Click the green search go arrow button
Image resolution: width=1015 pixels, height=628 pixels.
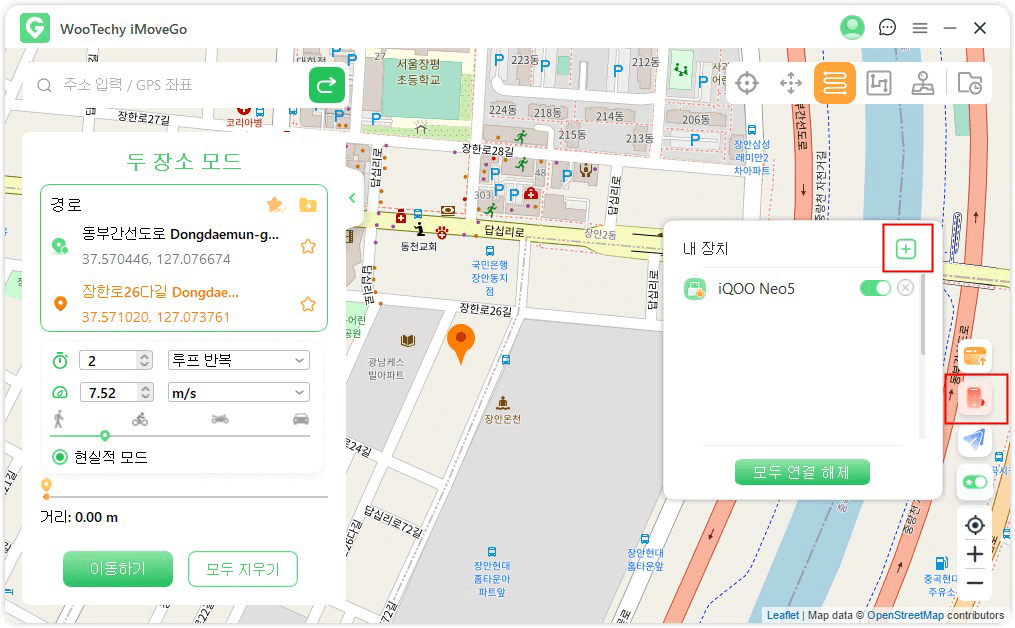point(326,85)
